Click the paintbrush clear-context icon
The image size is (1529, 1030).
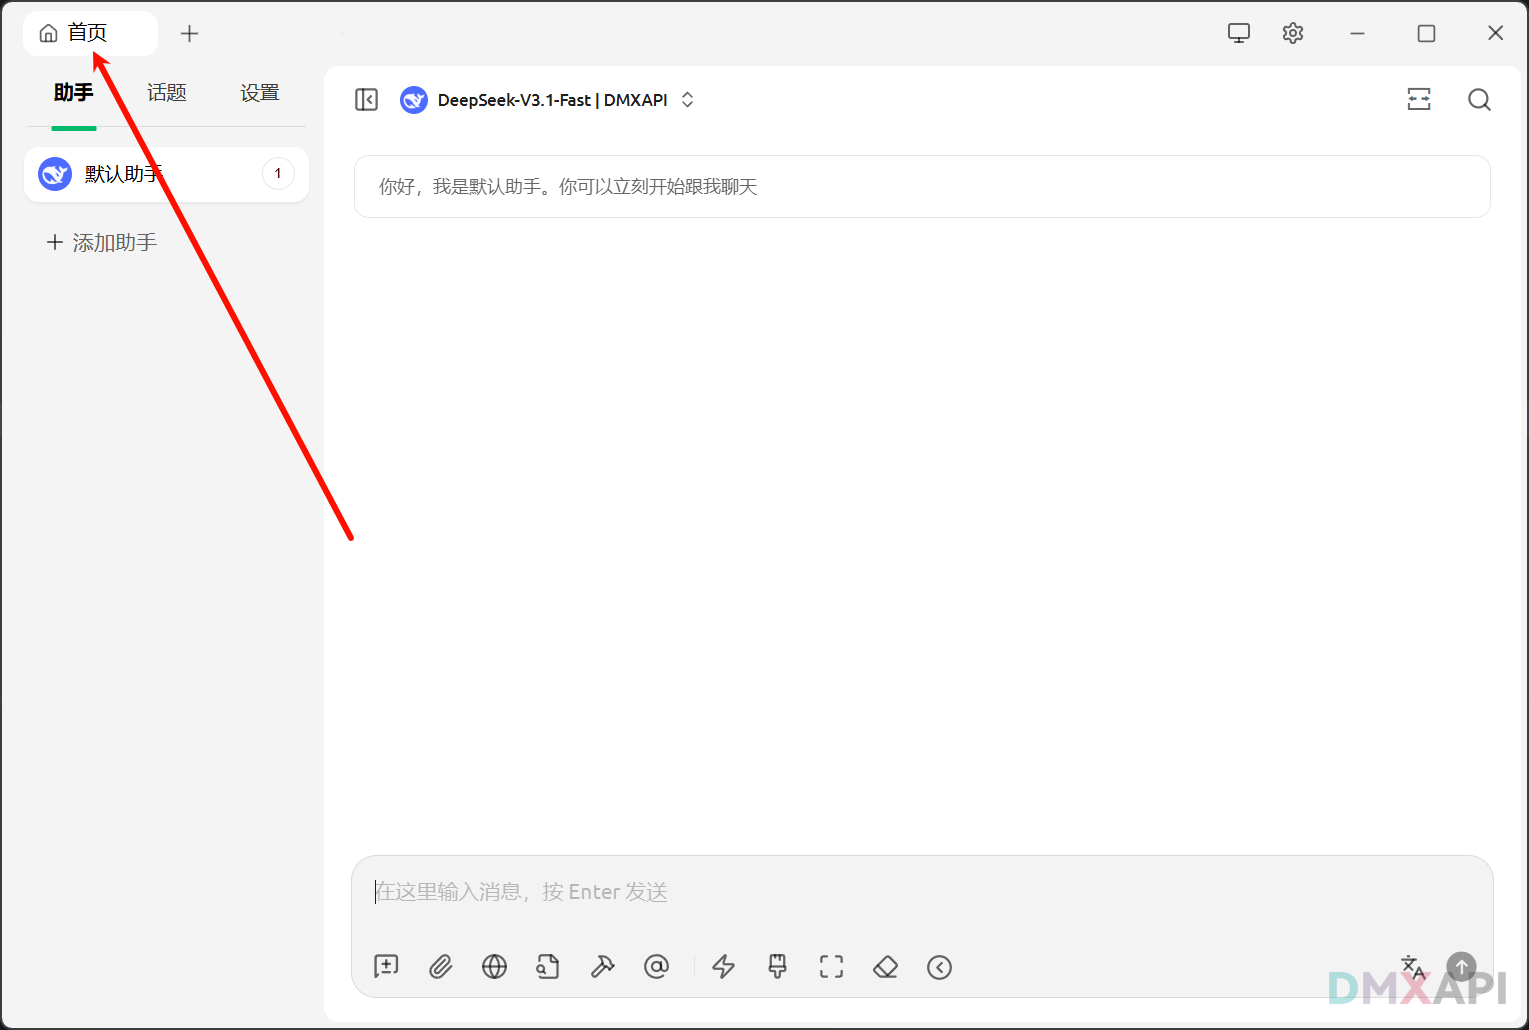tap(777, 966)
